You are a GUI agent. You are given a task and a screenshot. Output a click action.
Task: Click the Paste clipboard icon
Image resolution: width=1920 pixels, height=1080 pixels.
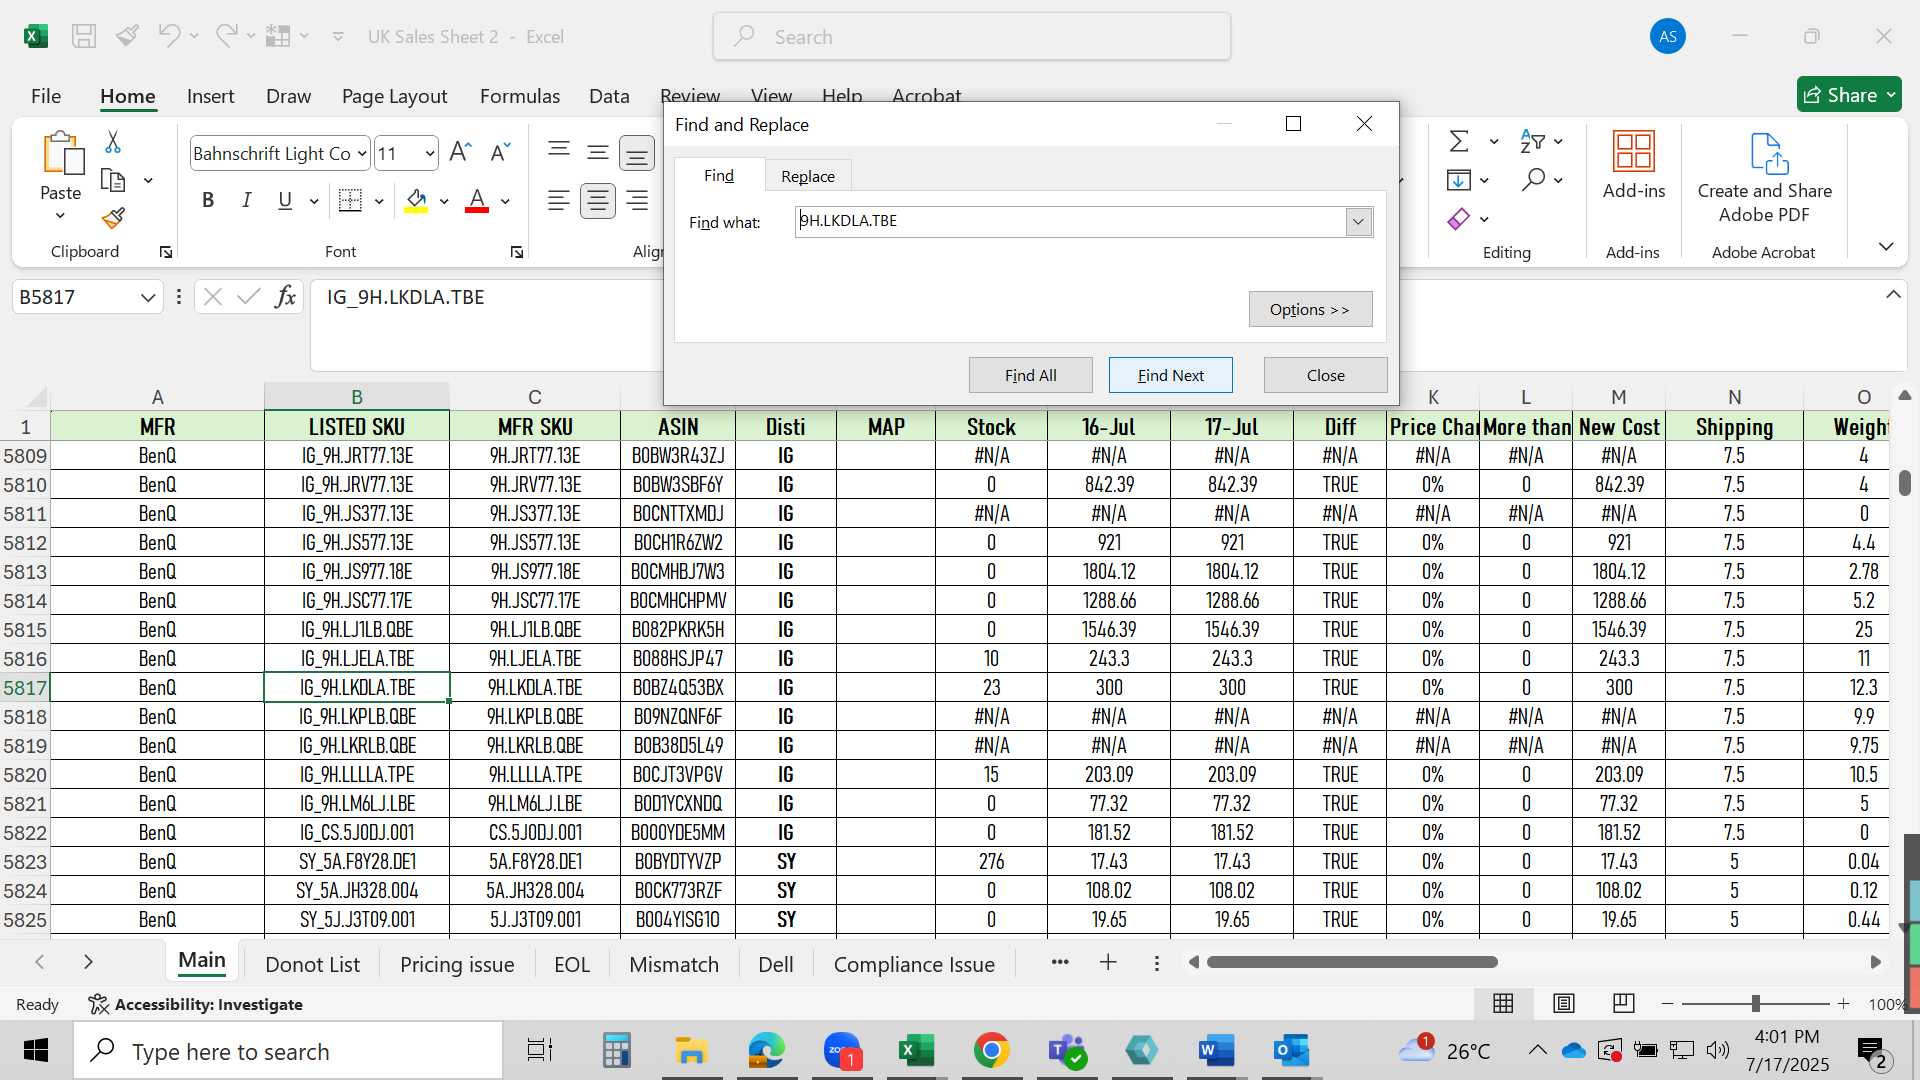(x=61, y=154)
